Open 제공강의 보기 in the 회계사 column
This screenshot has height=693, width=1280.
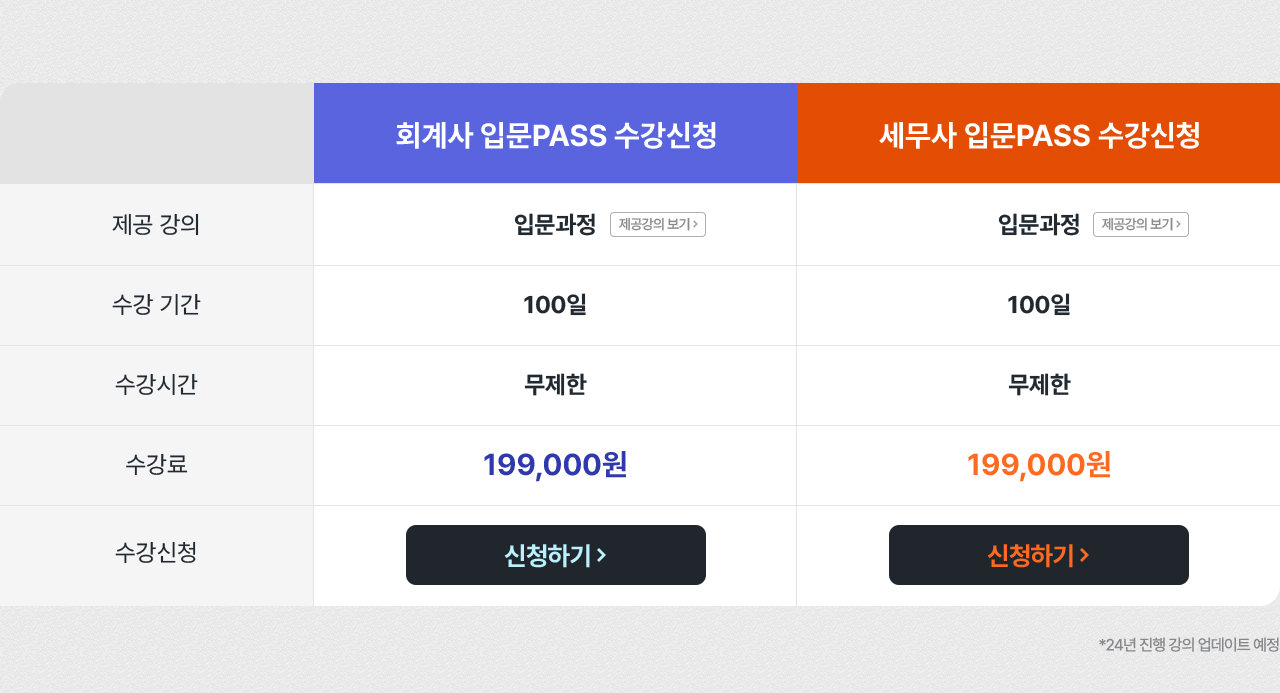[x=658, y=225]
